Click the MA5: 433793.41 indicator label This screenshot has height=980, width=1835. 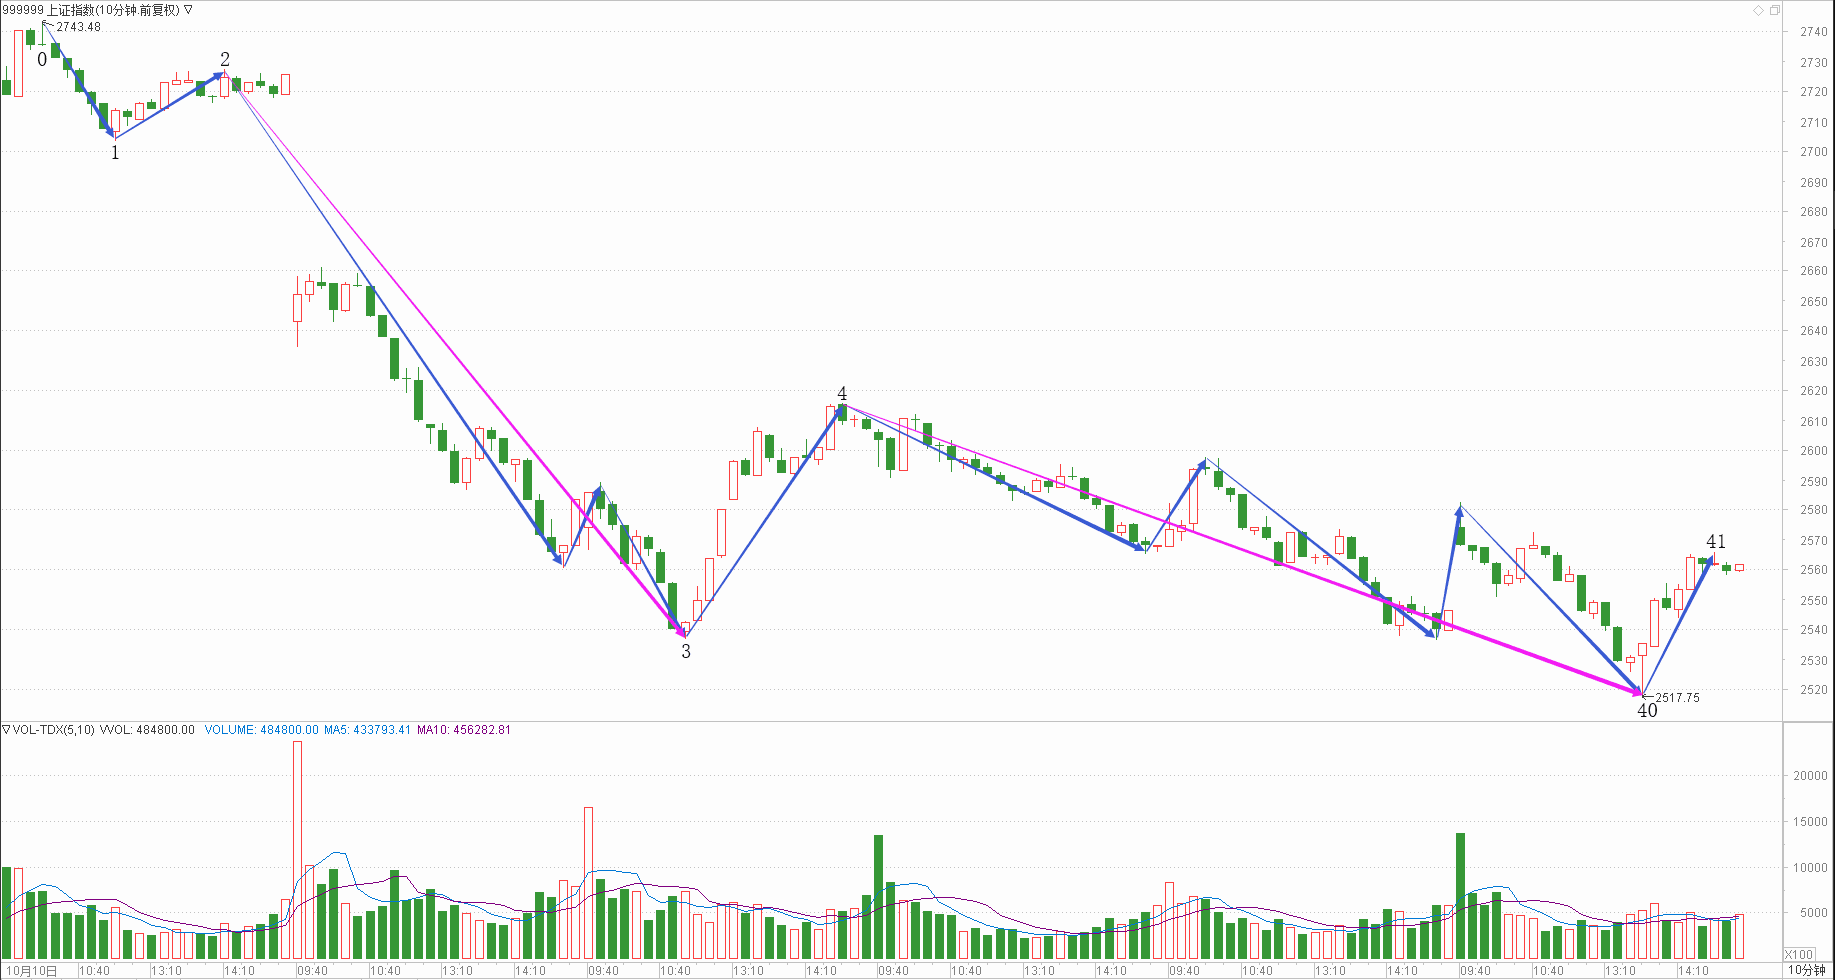click(x=367, y=730)
